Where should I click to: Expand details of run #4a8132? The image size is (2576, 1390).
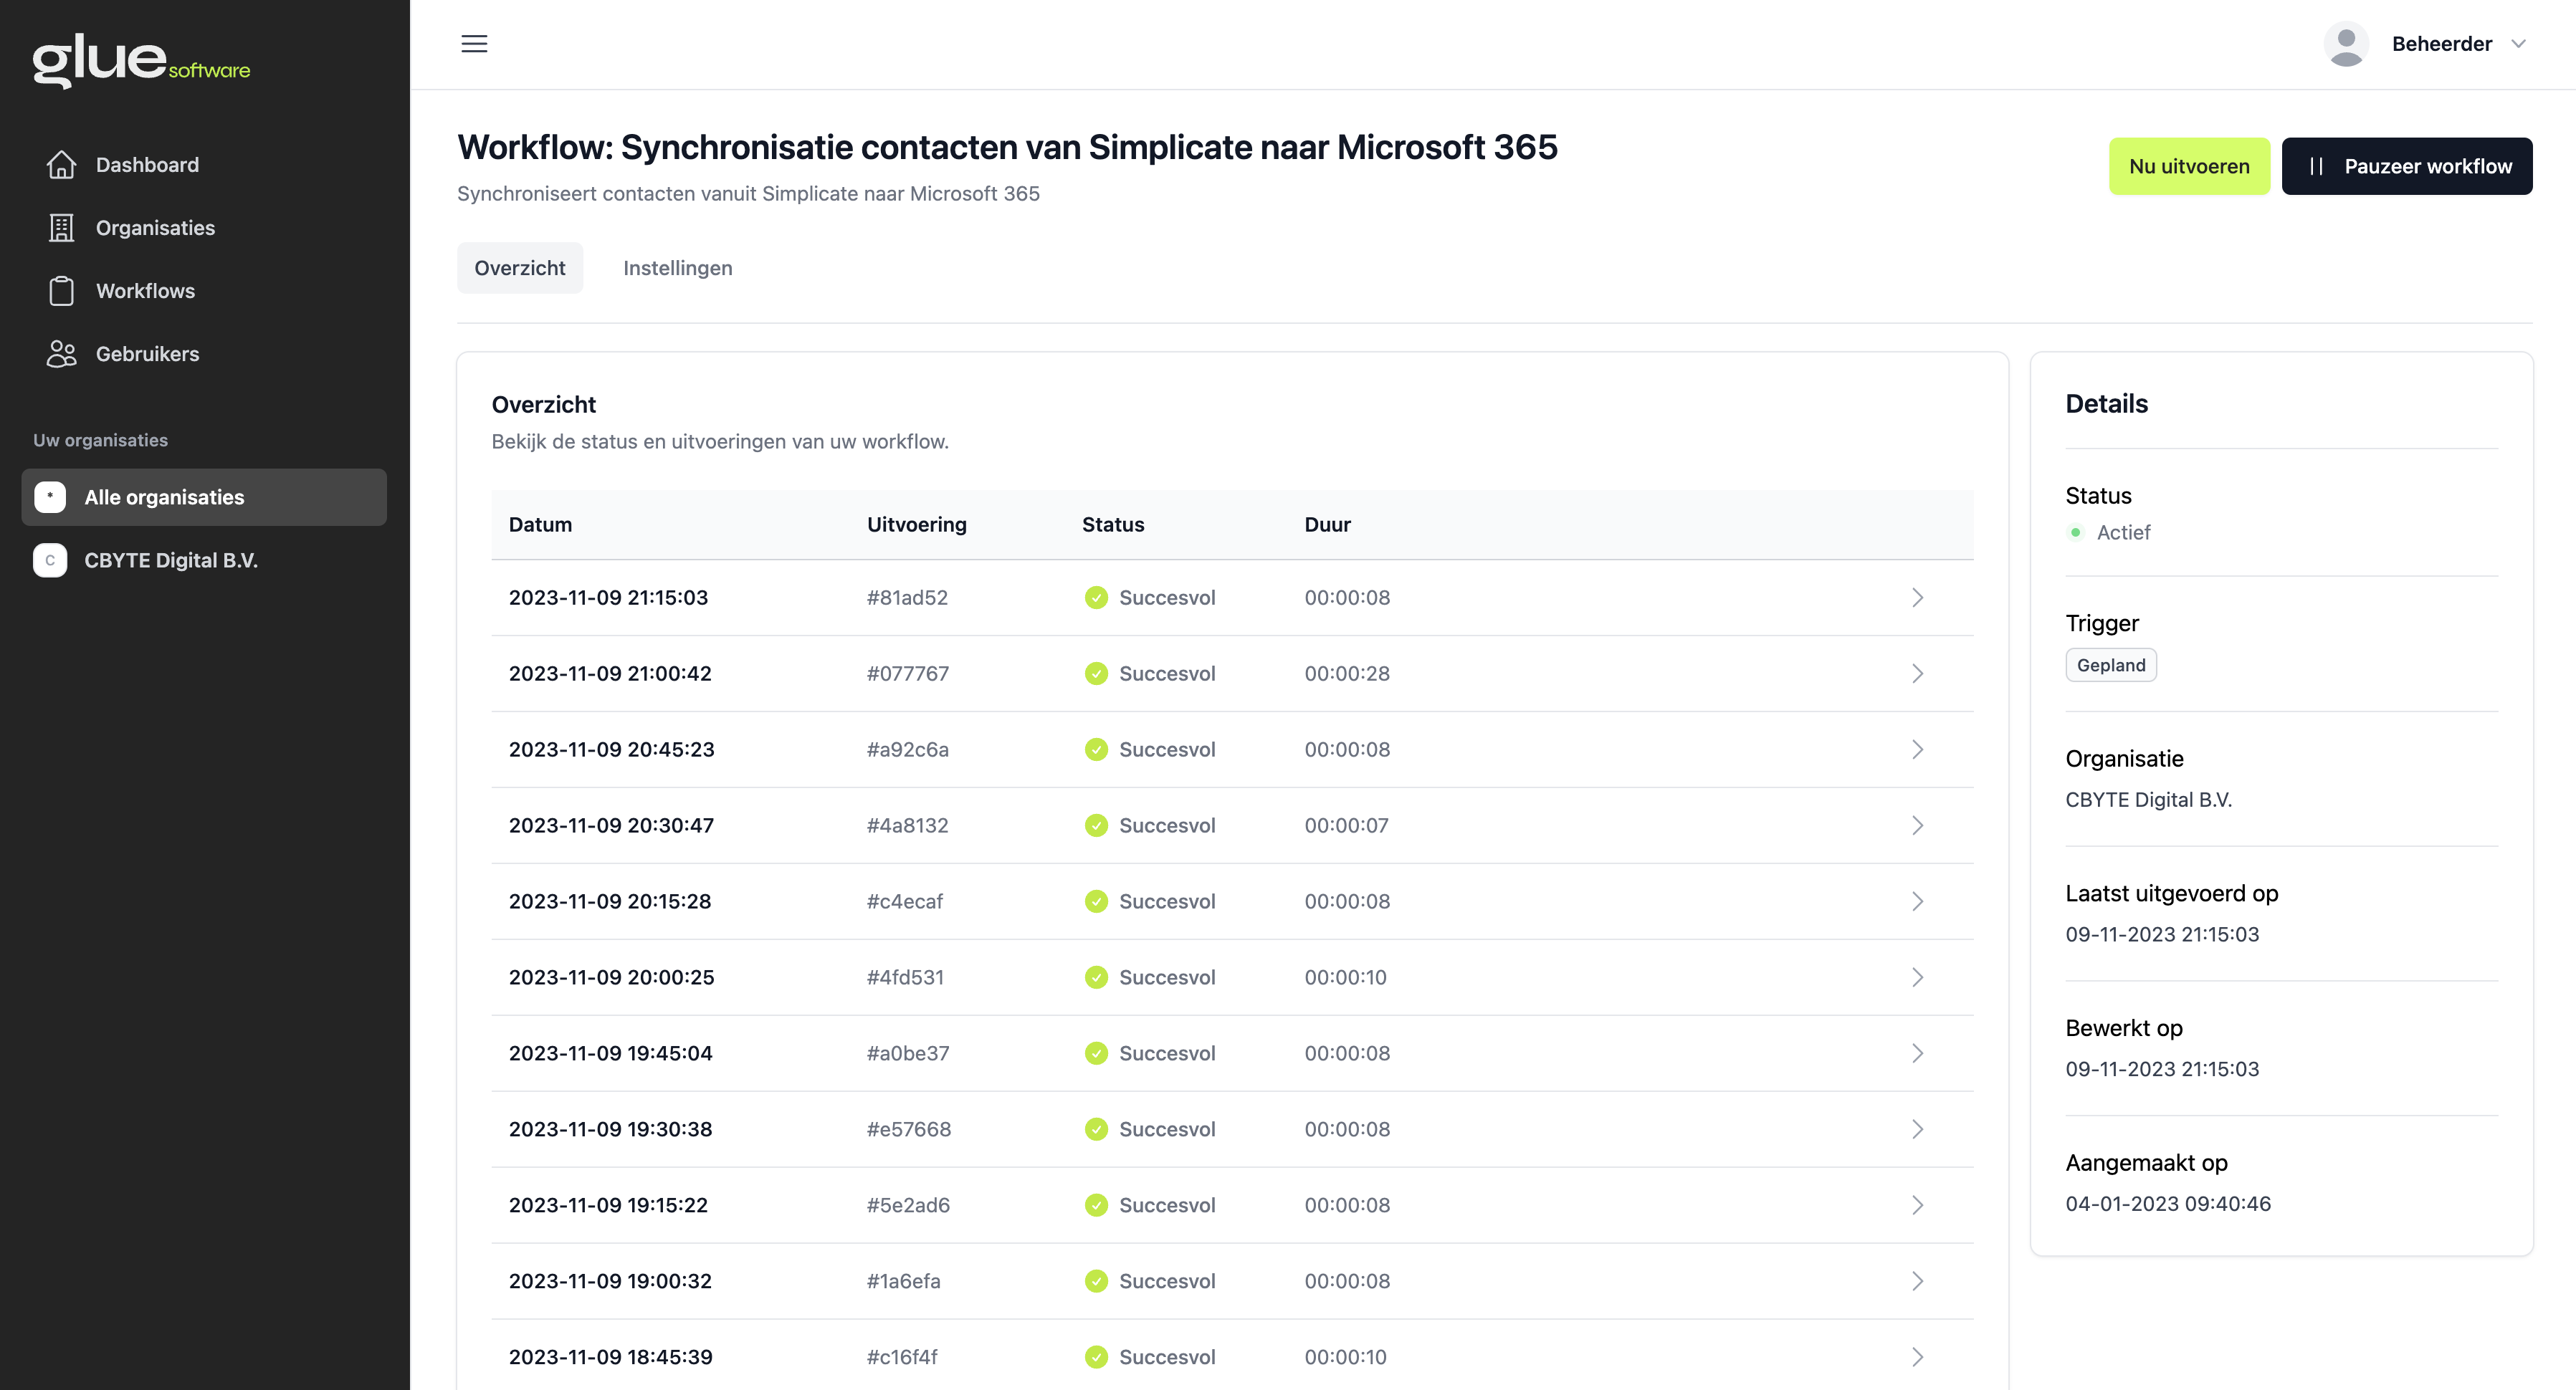coord(1918,825)
